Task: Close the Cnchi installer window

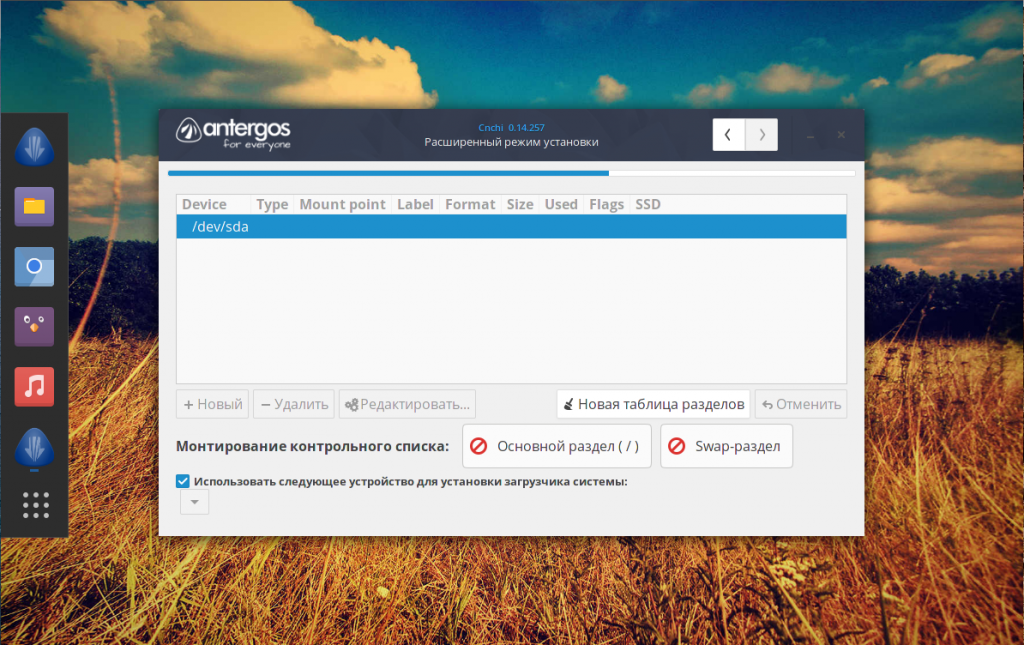Action: point(841,135)
